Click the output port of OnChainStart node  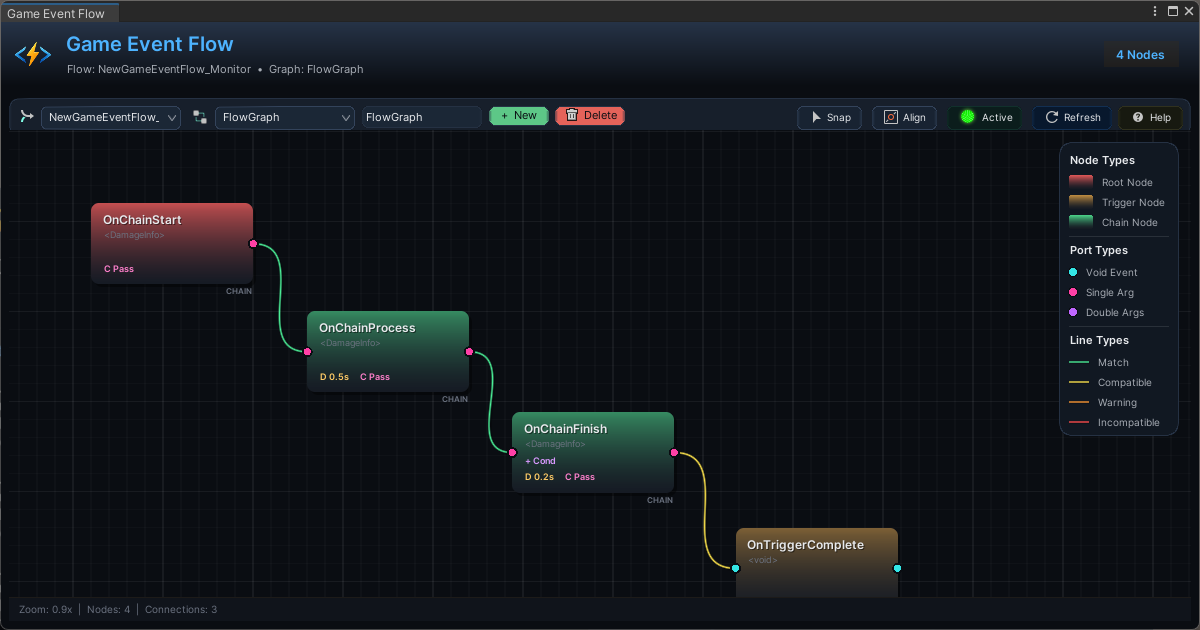[253, 243]
